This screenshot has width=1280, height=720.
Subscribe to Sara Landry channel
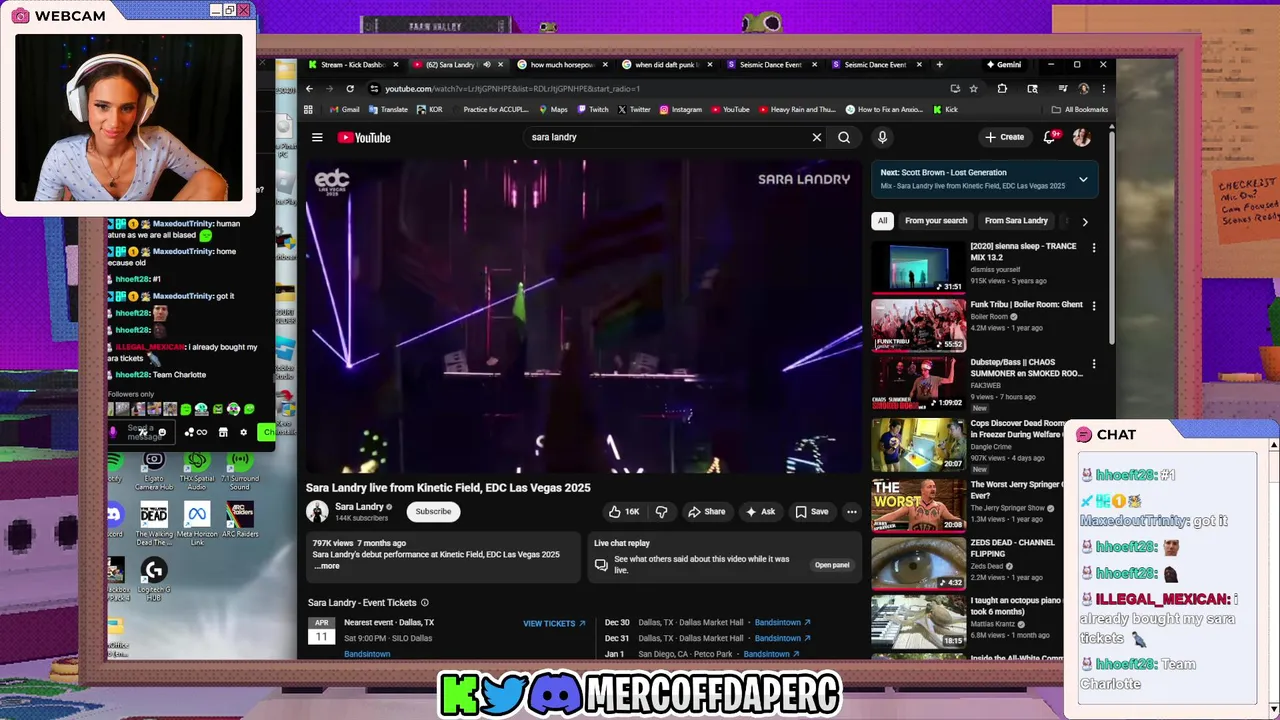(x=433, y=512)
